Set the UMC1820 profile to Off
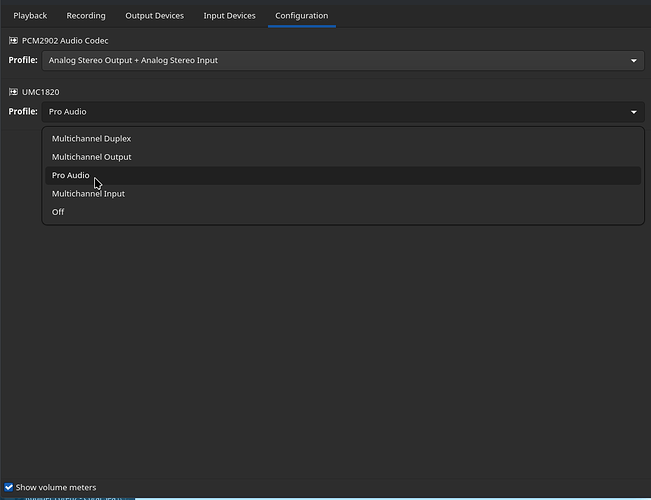 coord(343,212)
